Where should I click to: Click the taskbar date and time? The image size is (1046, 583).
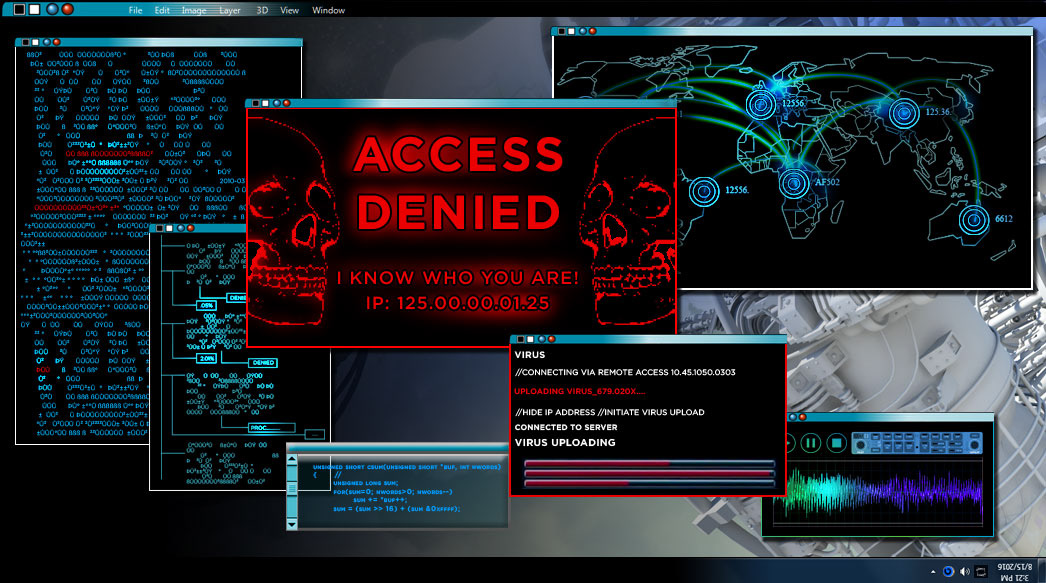click(x=1015, y=572)
